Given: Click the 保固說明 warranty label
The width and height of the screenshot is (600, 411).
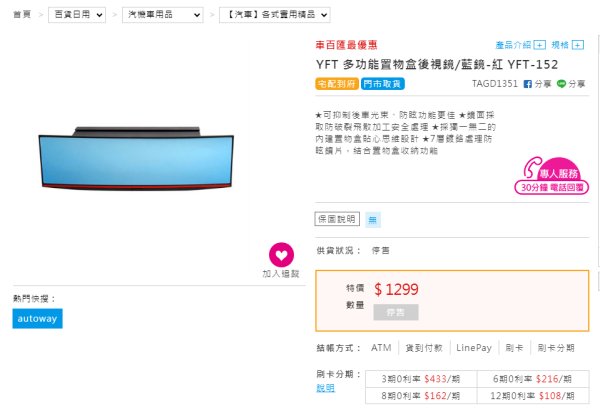Looking at the screenshot, I should click(x=336, y=219).
